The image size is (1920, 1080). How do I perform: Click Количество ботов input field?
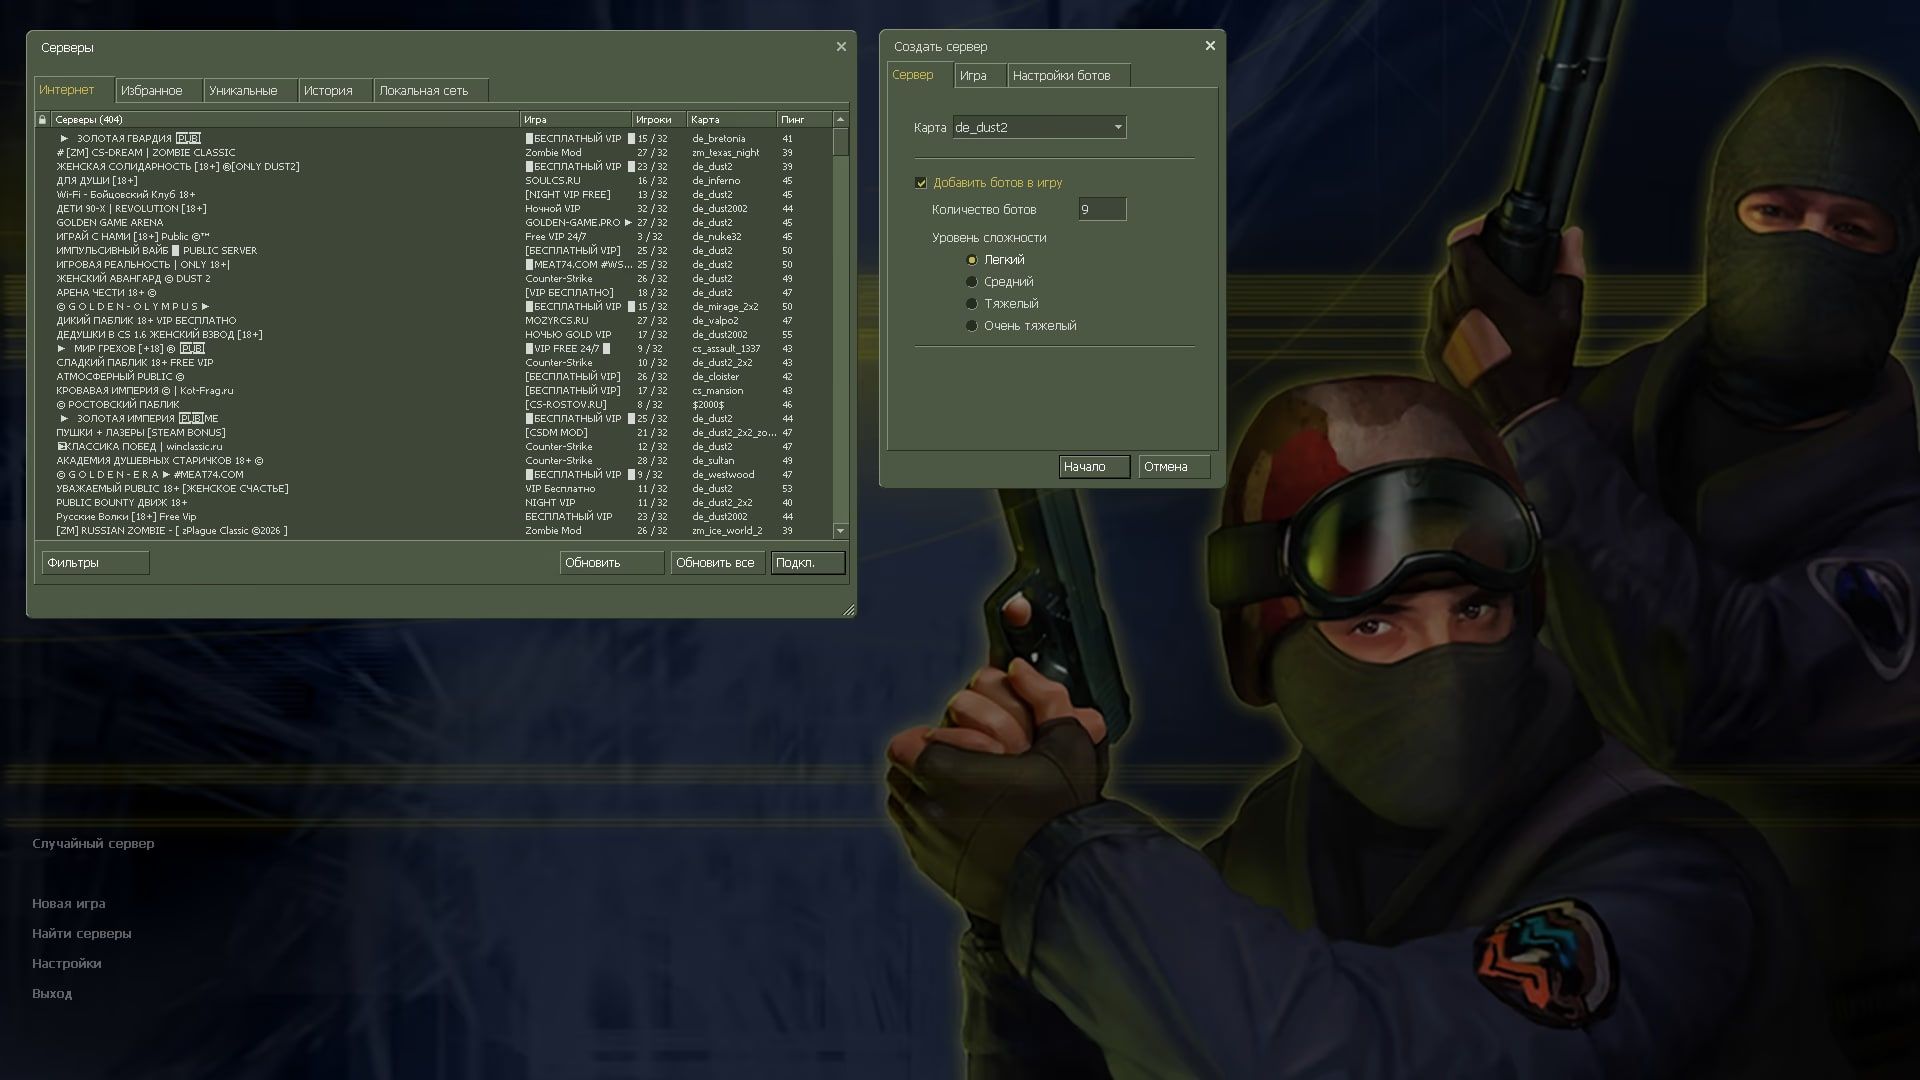click(x=1102, y=209)
